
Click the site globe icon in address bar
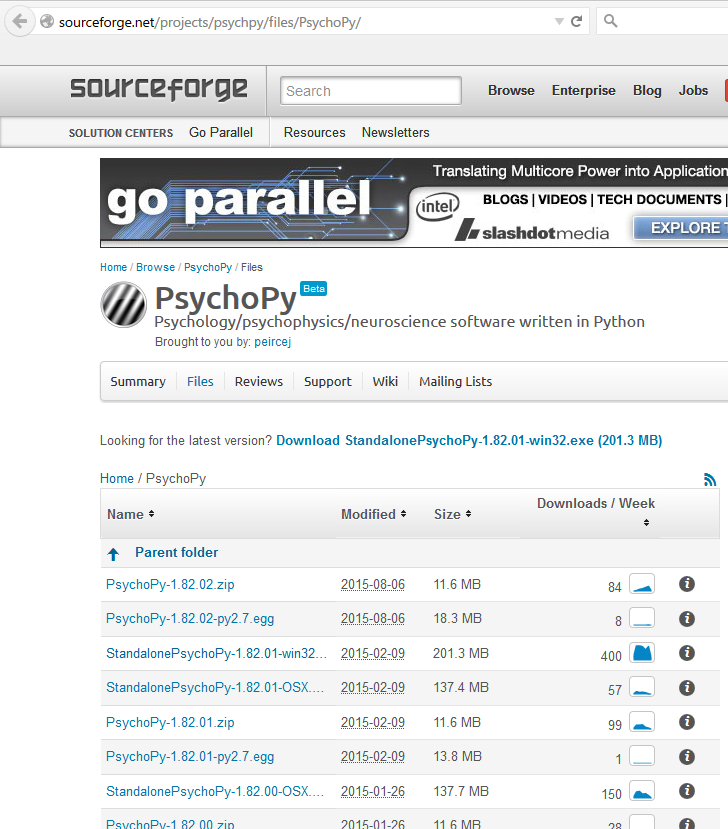point(47,21)
